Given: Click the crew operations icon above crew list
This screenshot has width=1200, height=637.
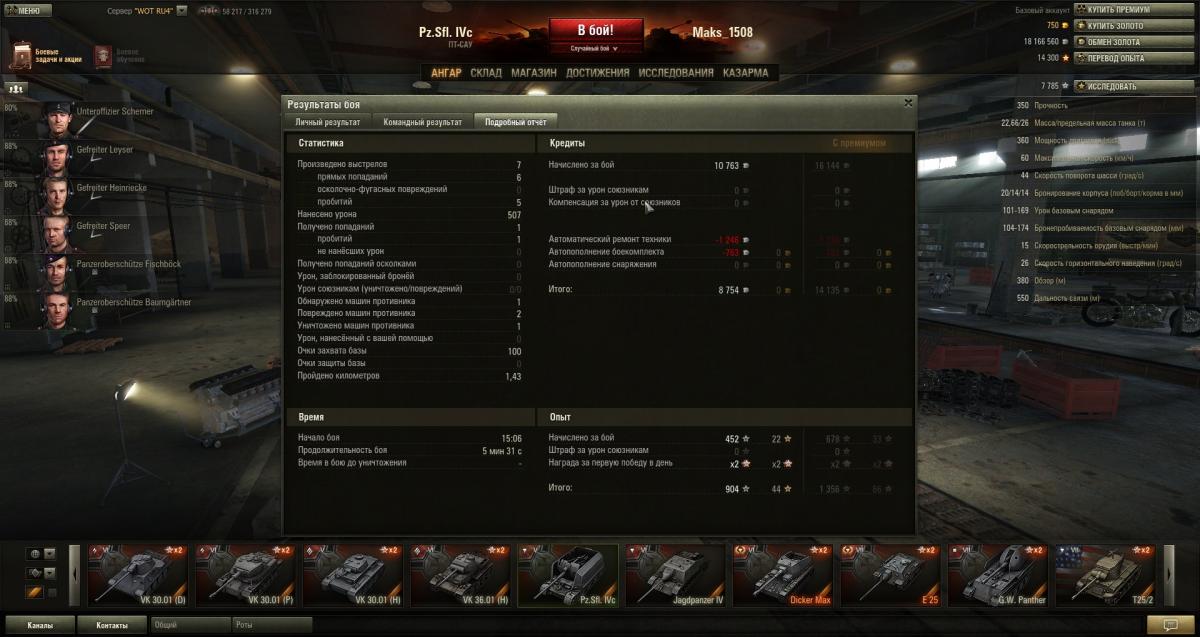Looking at the screenshot, I should click(x=16, y=89).
